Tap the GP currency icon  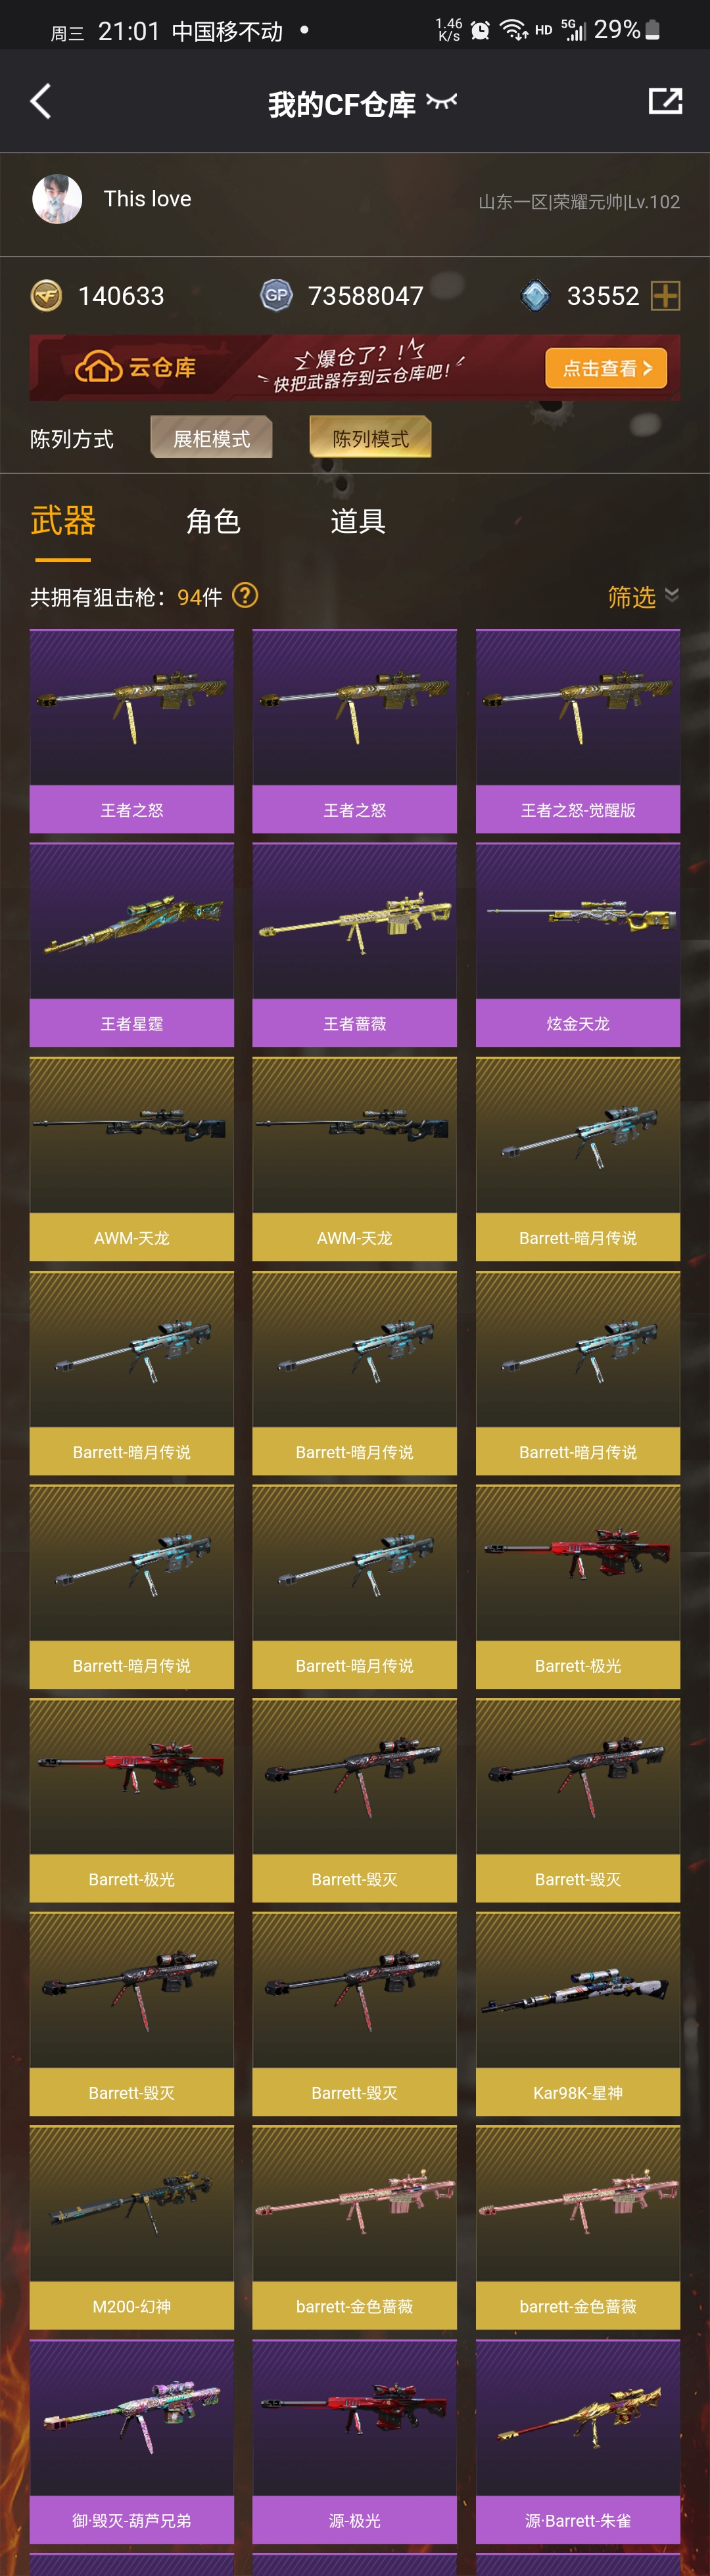click(276, 296)
